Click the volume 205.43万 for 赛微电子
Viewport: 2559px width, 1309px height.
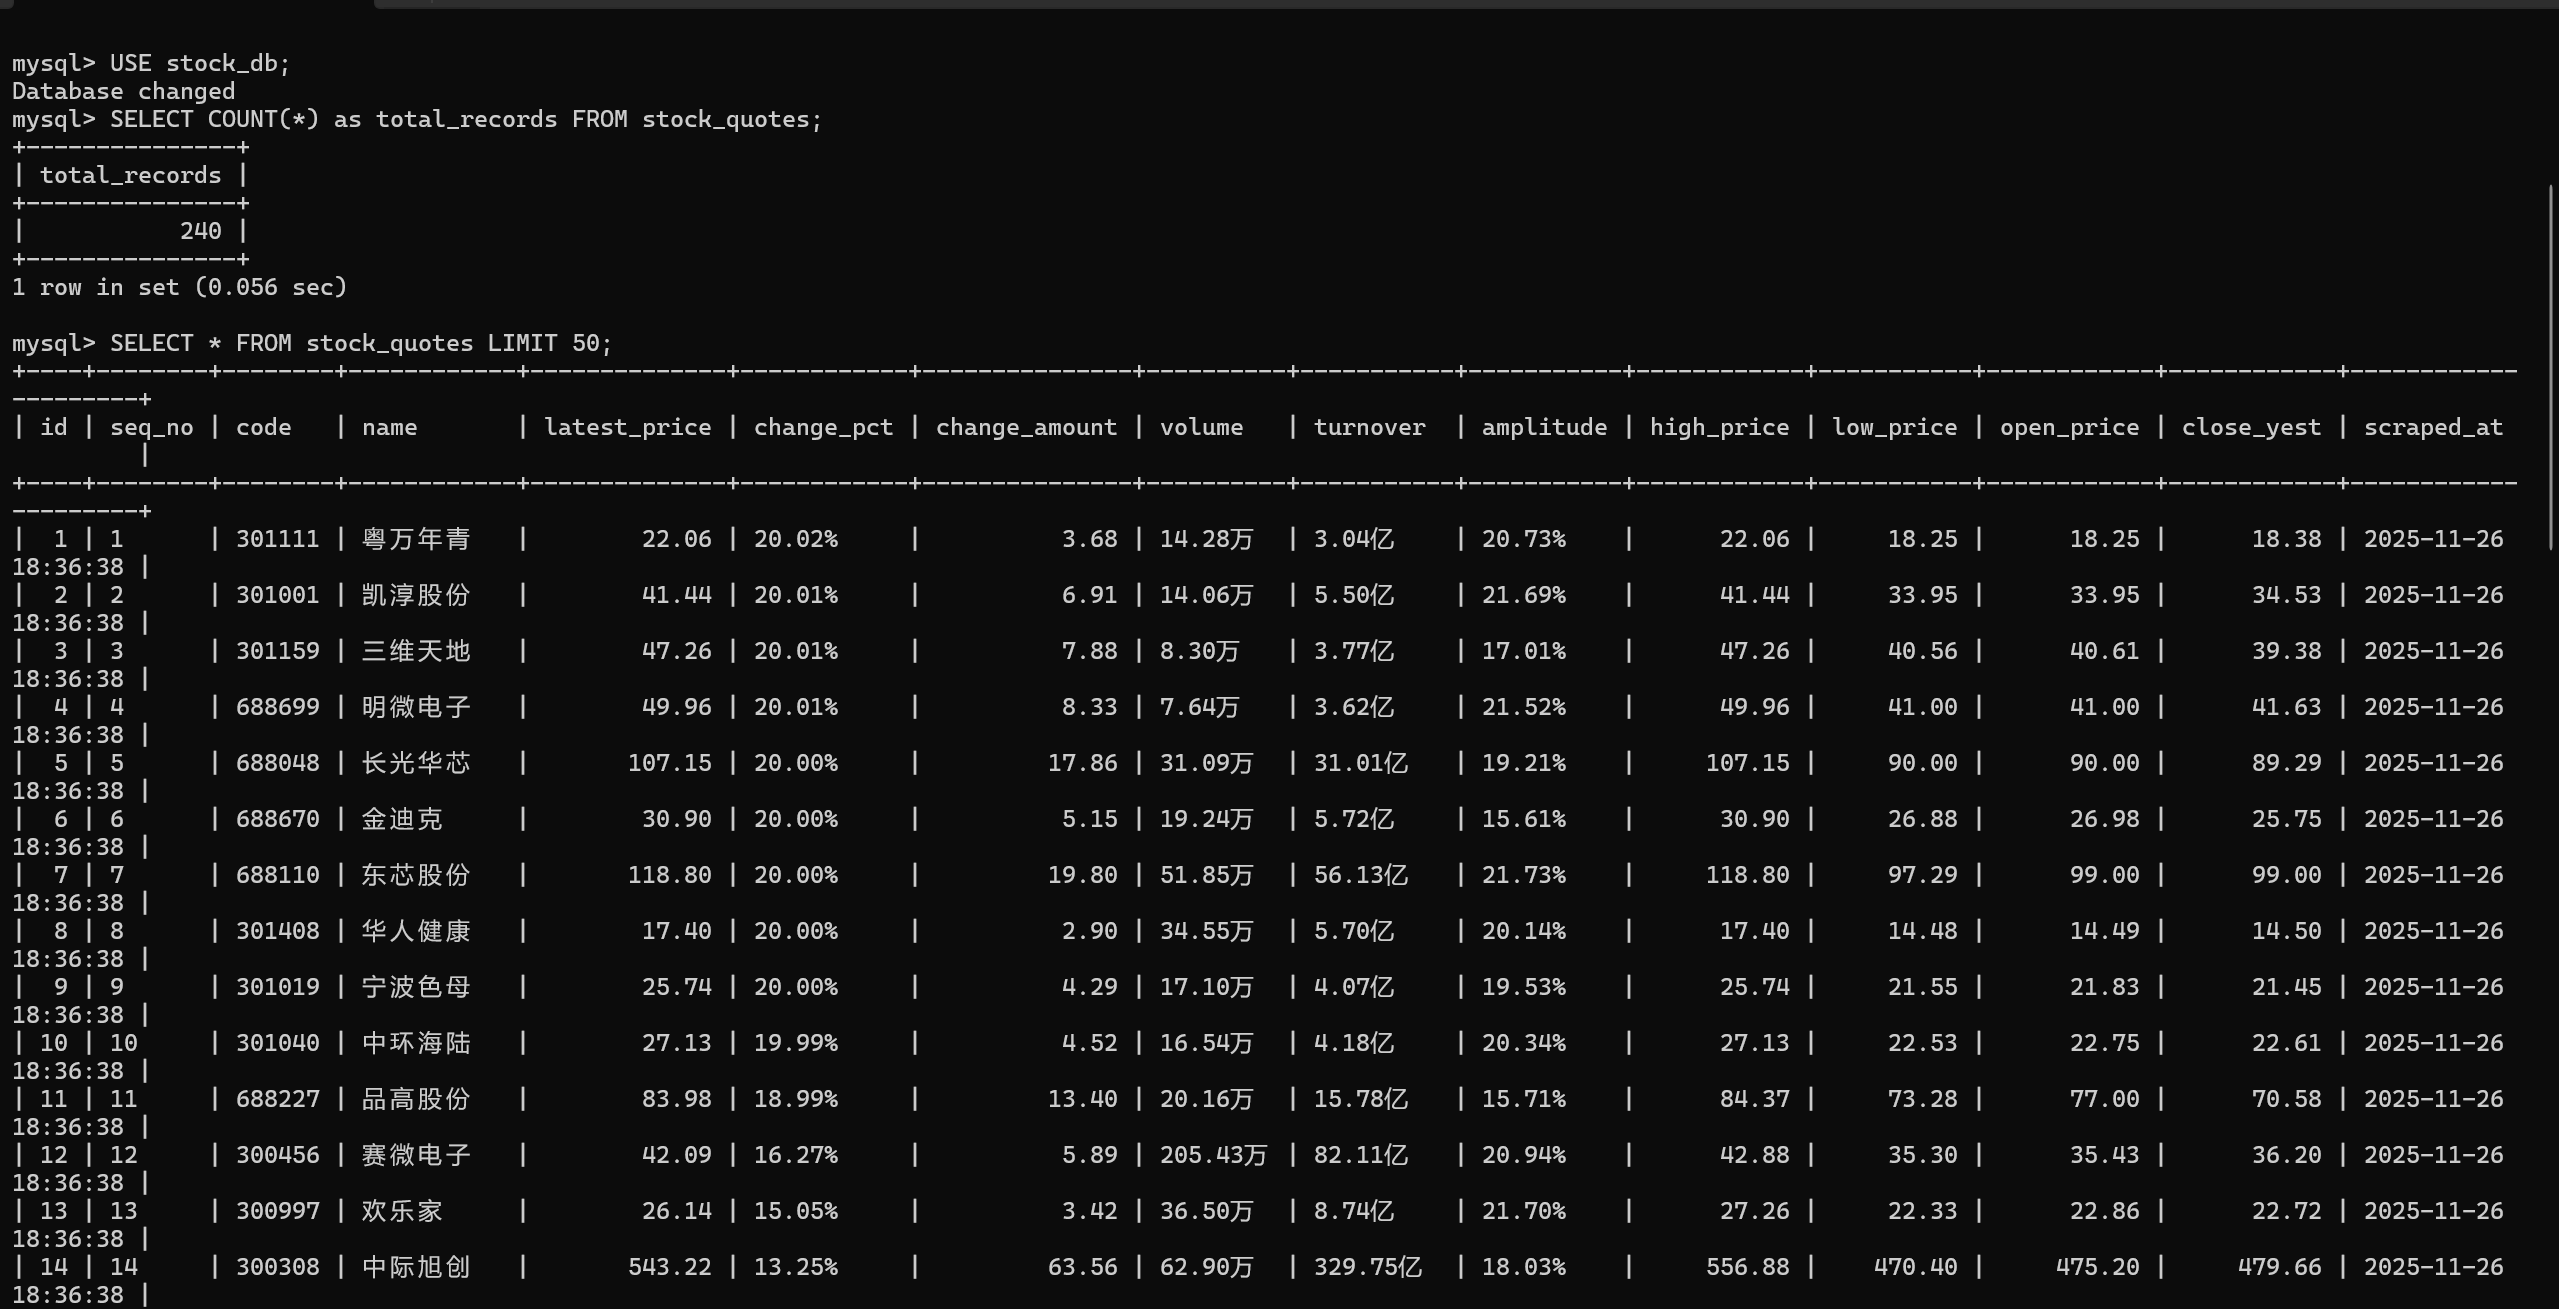tap(1212, 1155)
